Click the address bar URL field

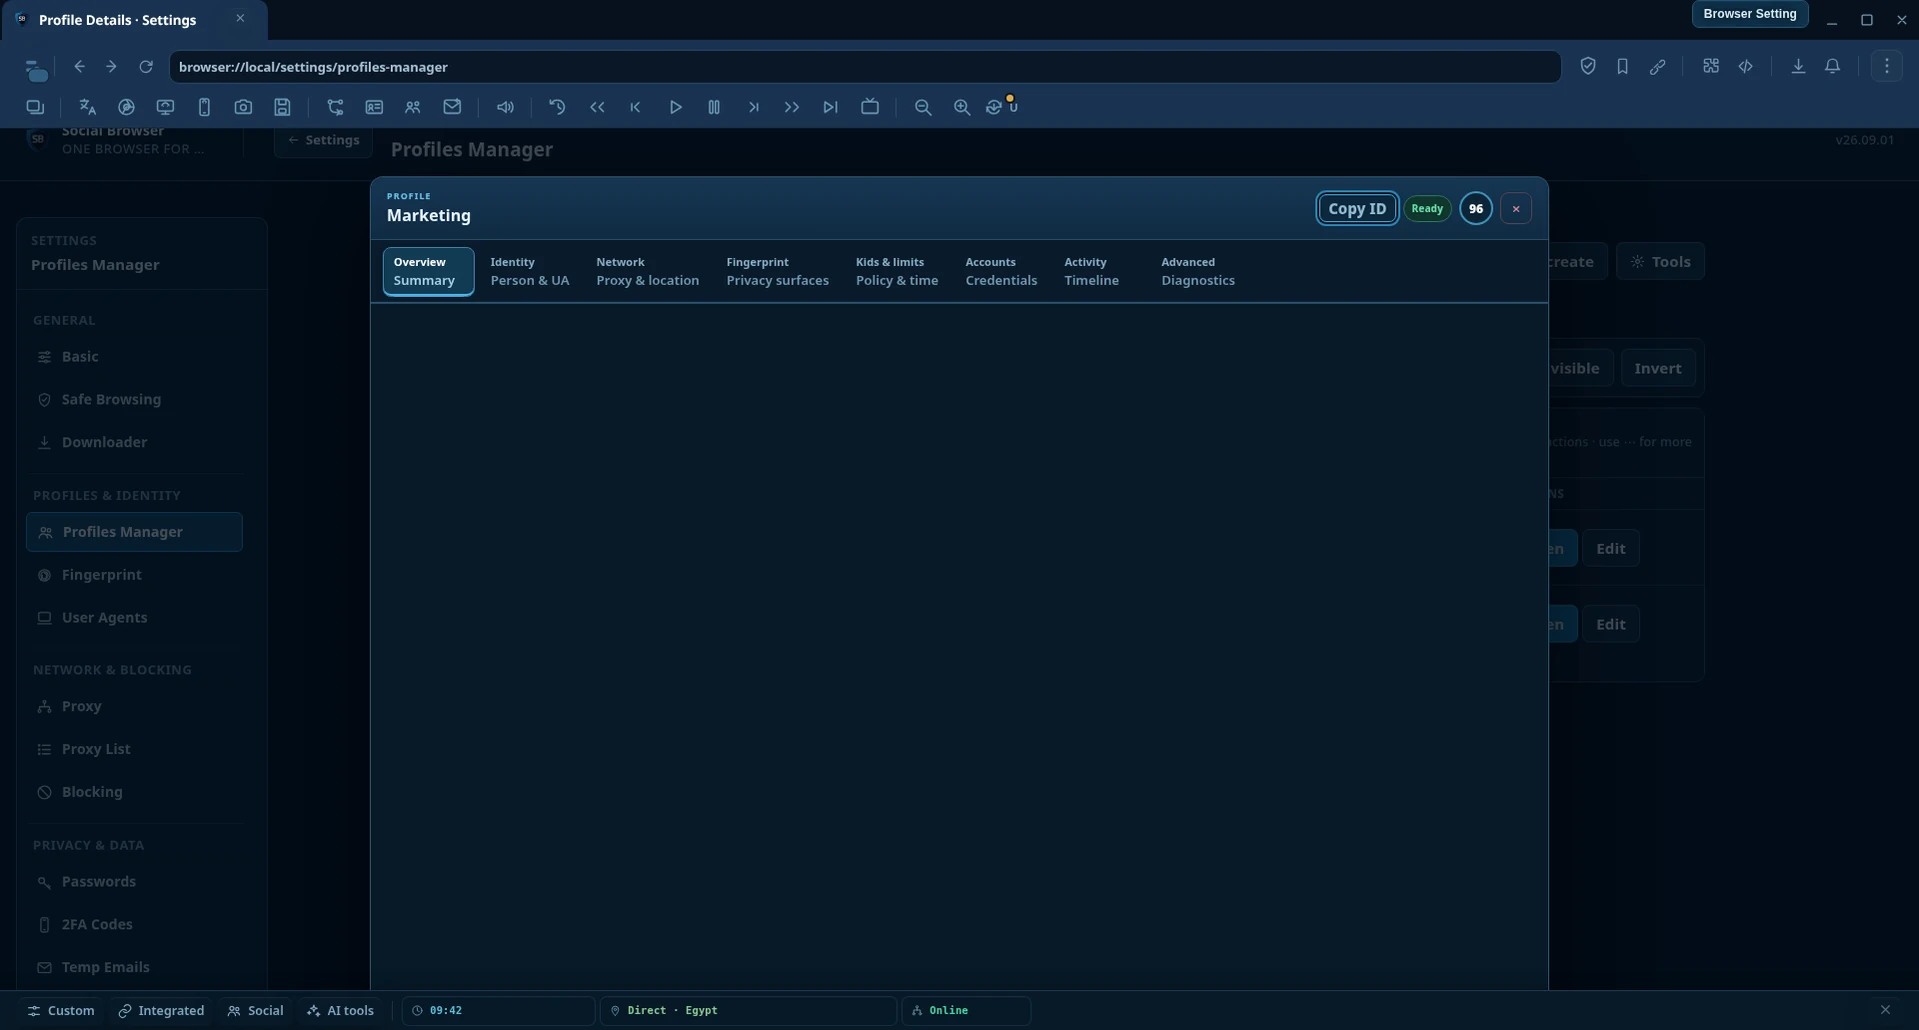coord(865,67)
